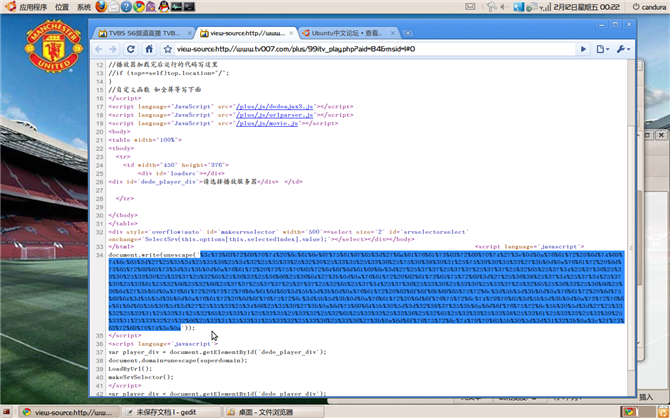Image resolution: width=670 pixels, height=418 pixels.
Task: Open the trash icon in bottom panel
Action: pyautogui.click(x=661, y=412)
